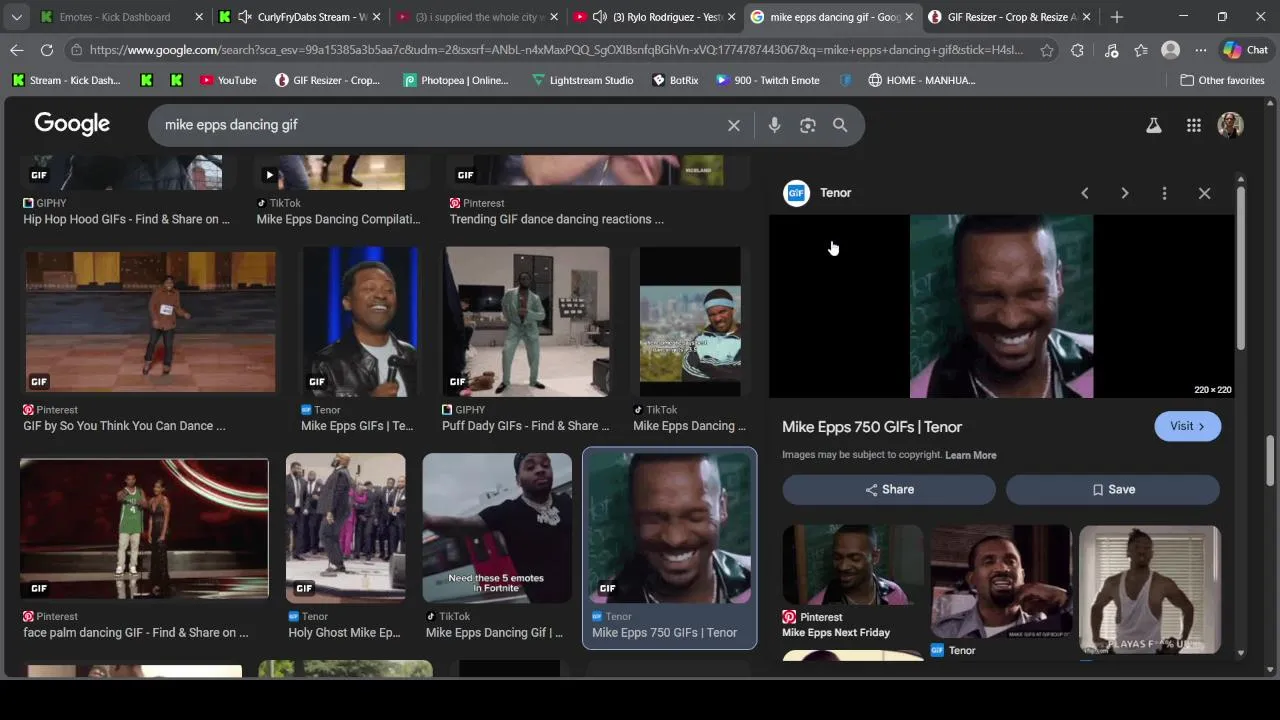The image size is (1280, 720).
Task: Show next image in Tenor preview panel
Action: [1125, 193]
